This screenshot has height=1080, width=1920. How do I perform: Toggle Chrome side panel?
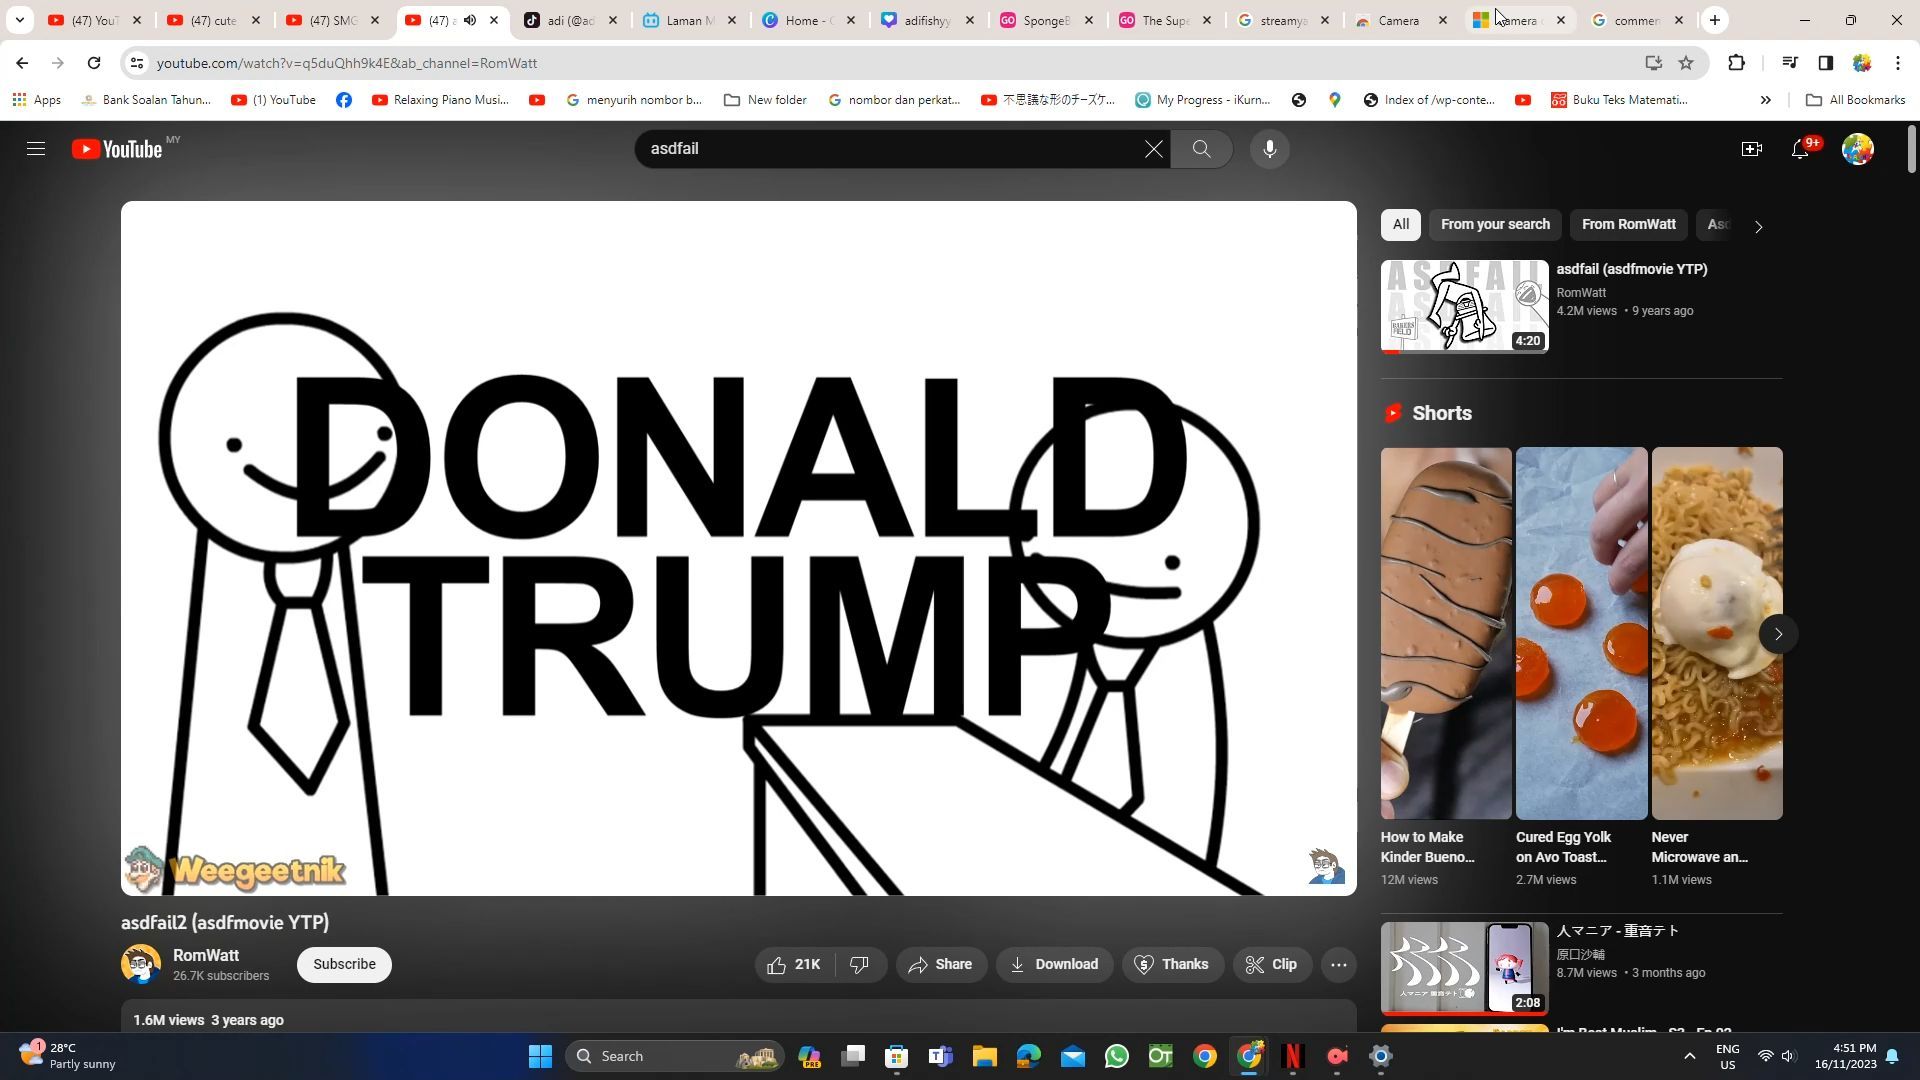1825,63
